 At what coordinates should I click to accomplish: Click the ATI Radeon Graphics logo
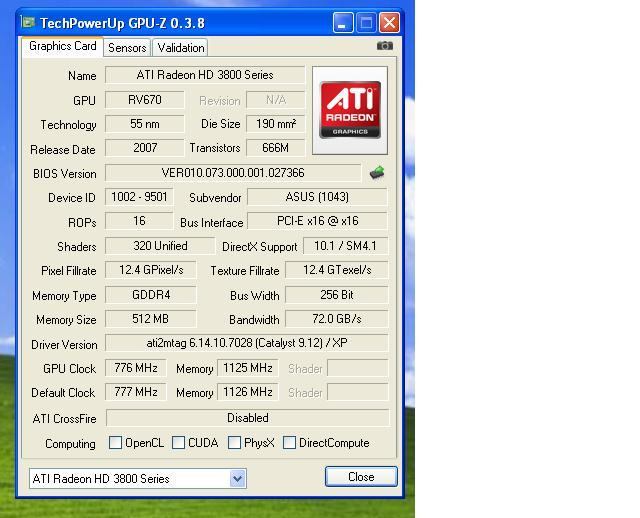pyautogui.click(x=350, y=110)
